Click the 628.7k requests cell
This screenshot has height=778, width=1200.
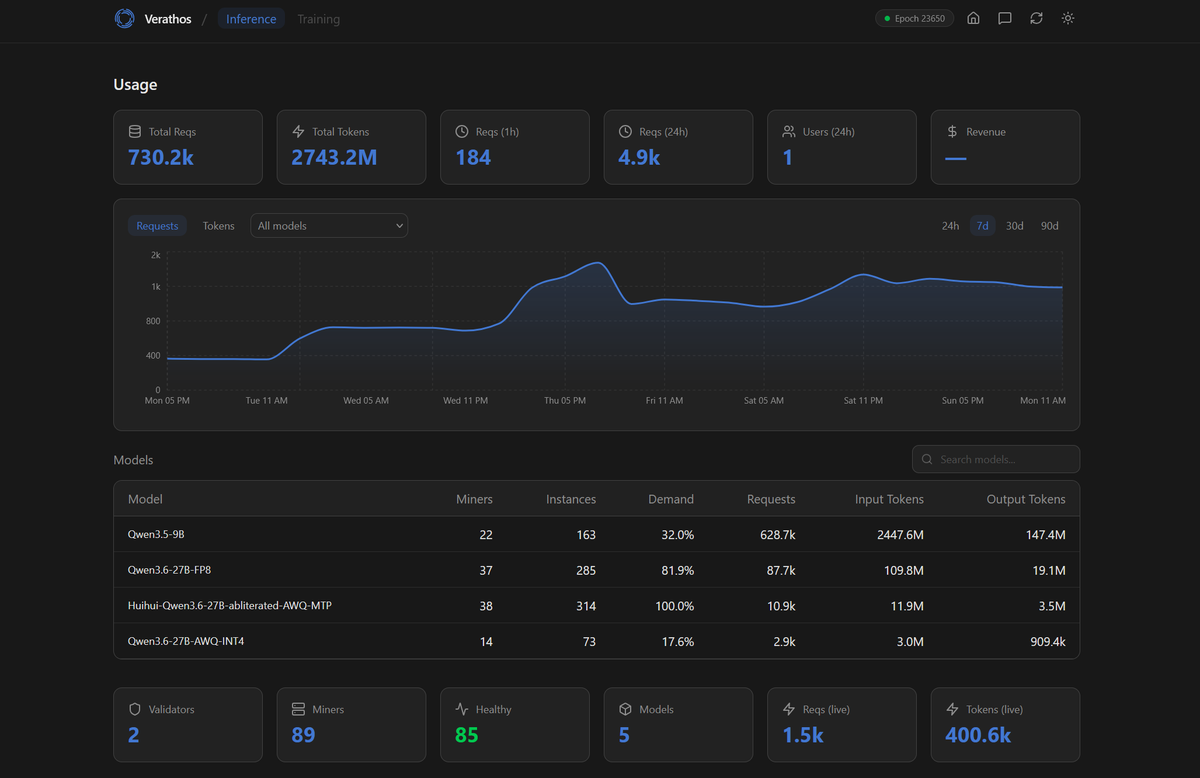(x=777, y=535)
